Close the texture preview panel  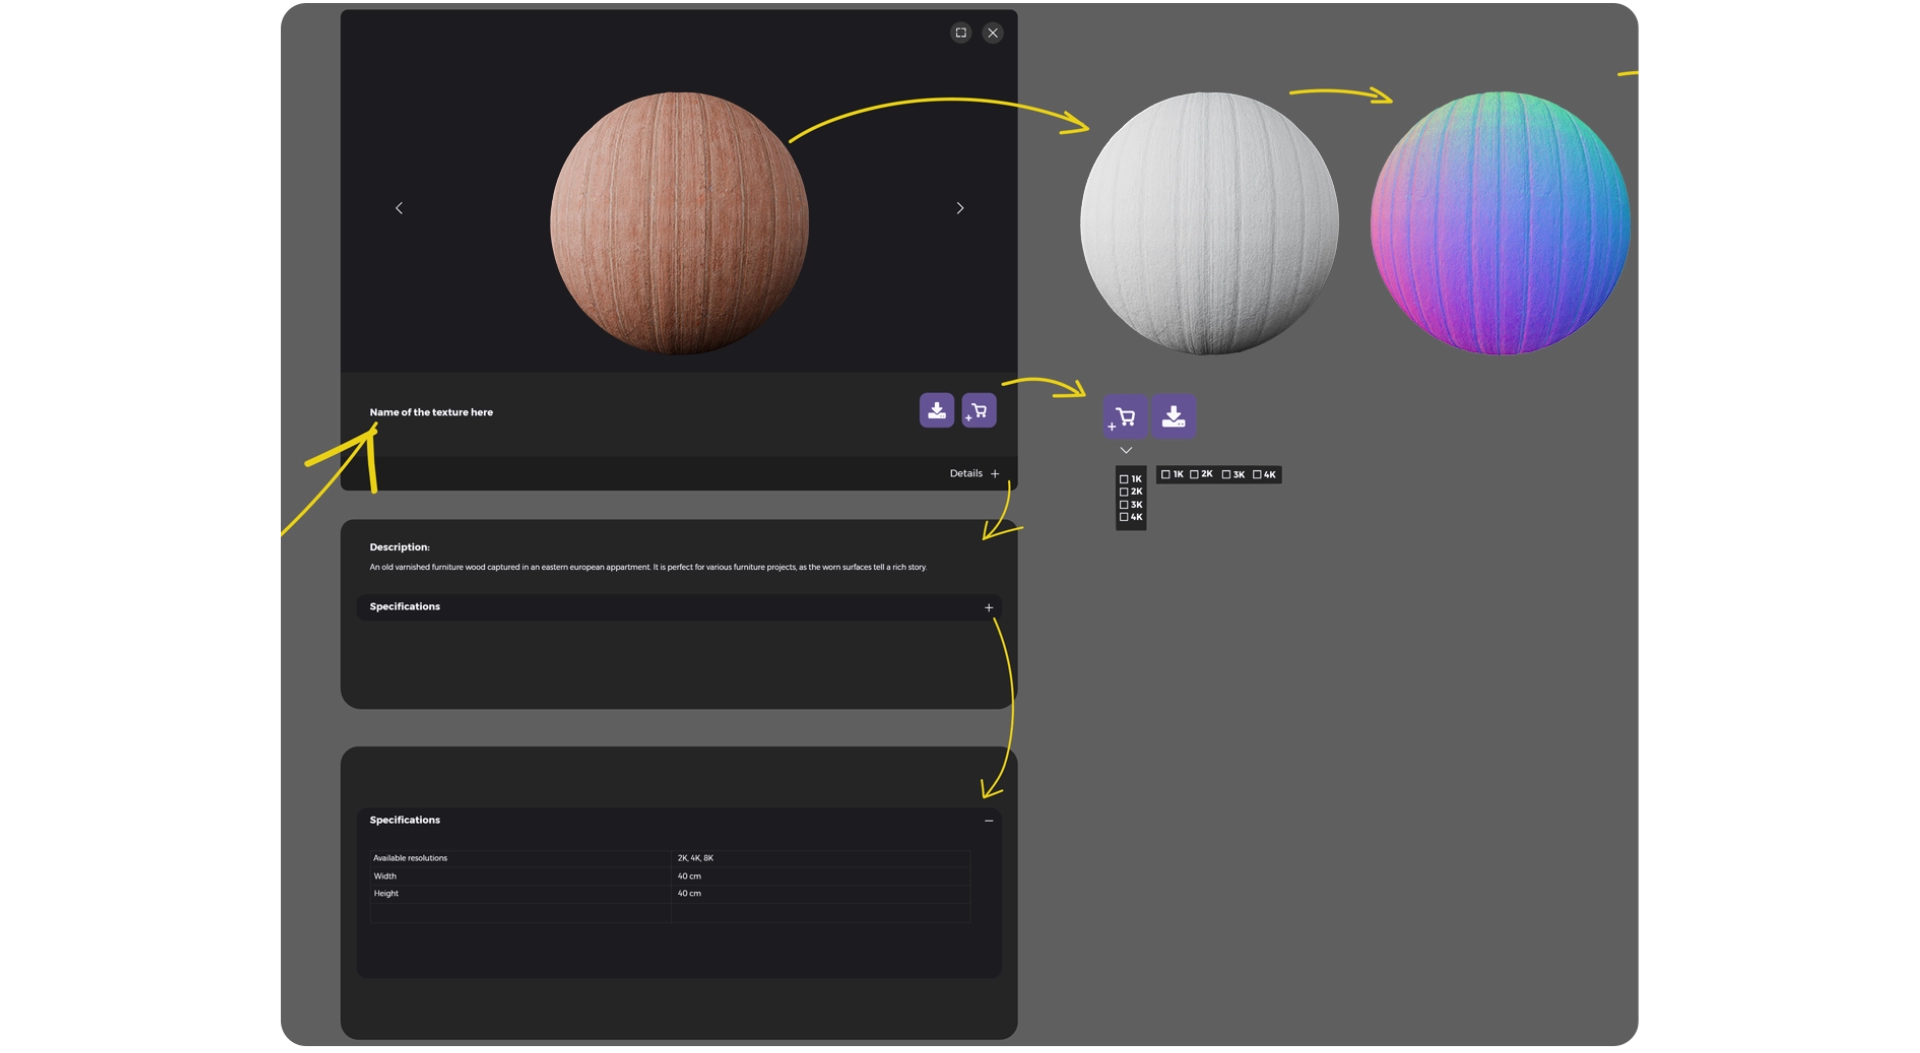(x=993, y=33)
